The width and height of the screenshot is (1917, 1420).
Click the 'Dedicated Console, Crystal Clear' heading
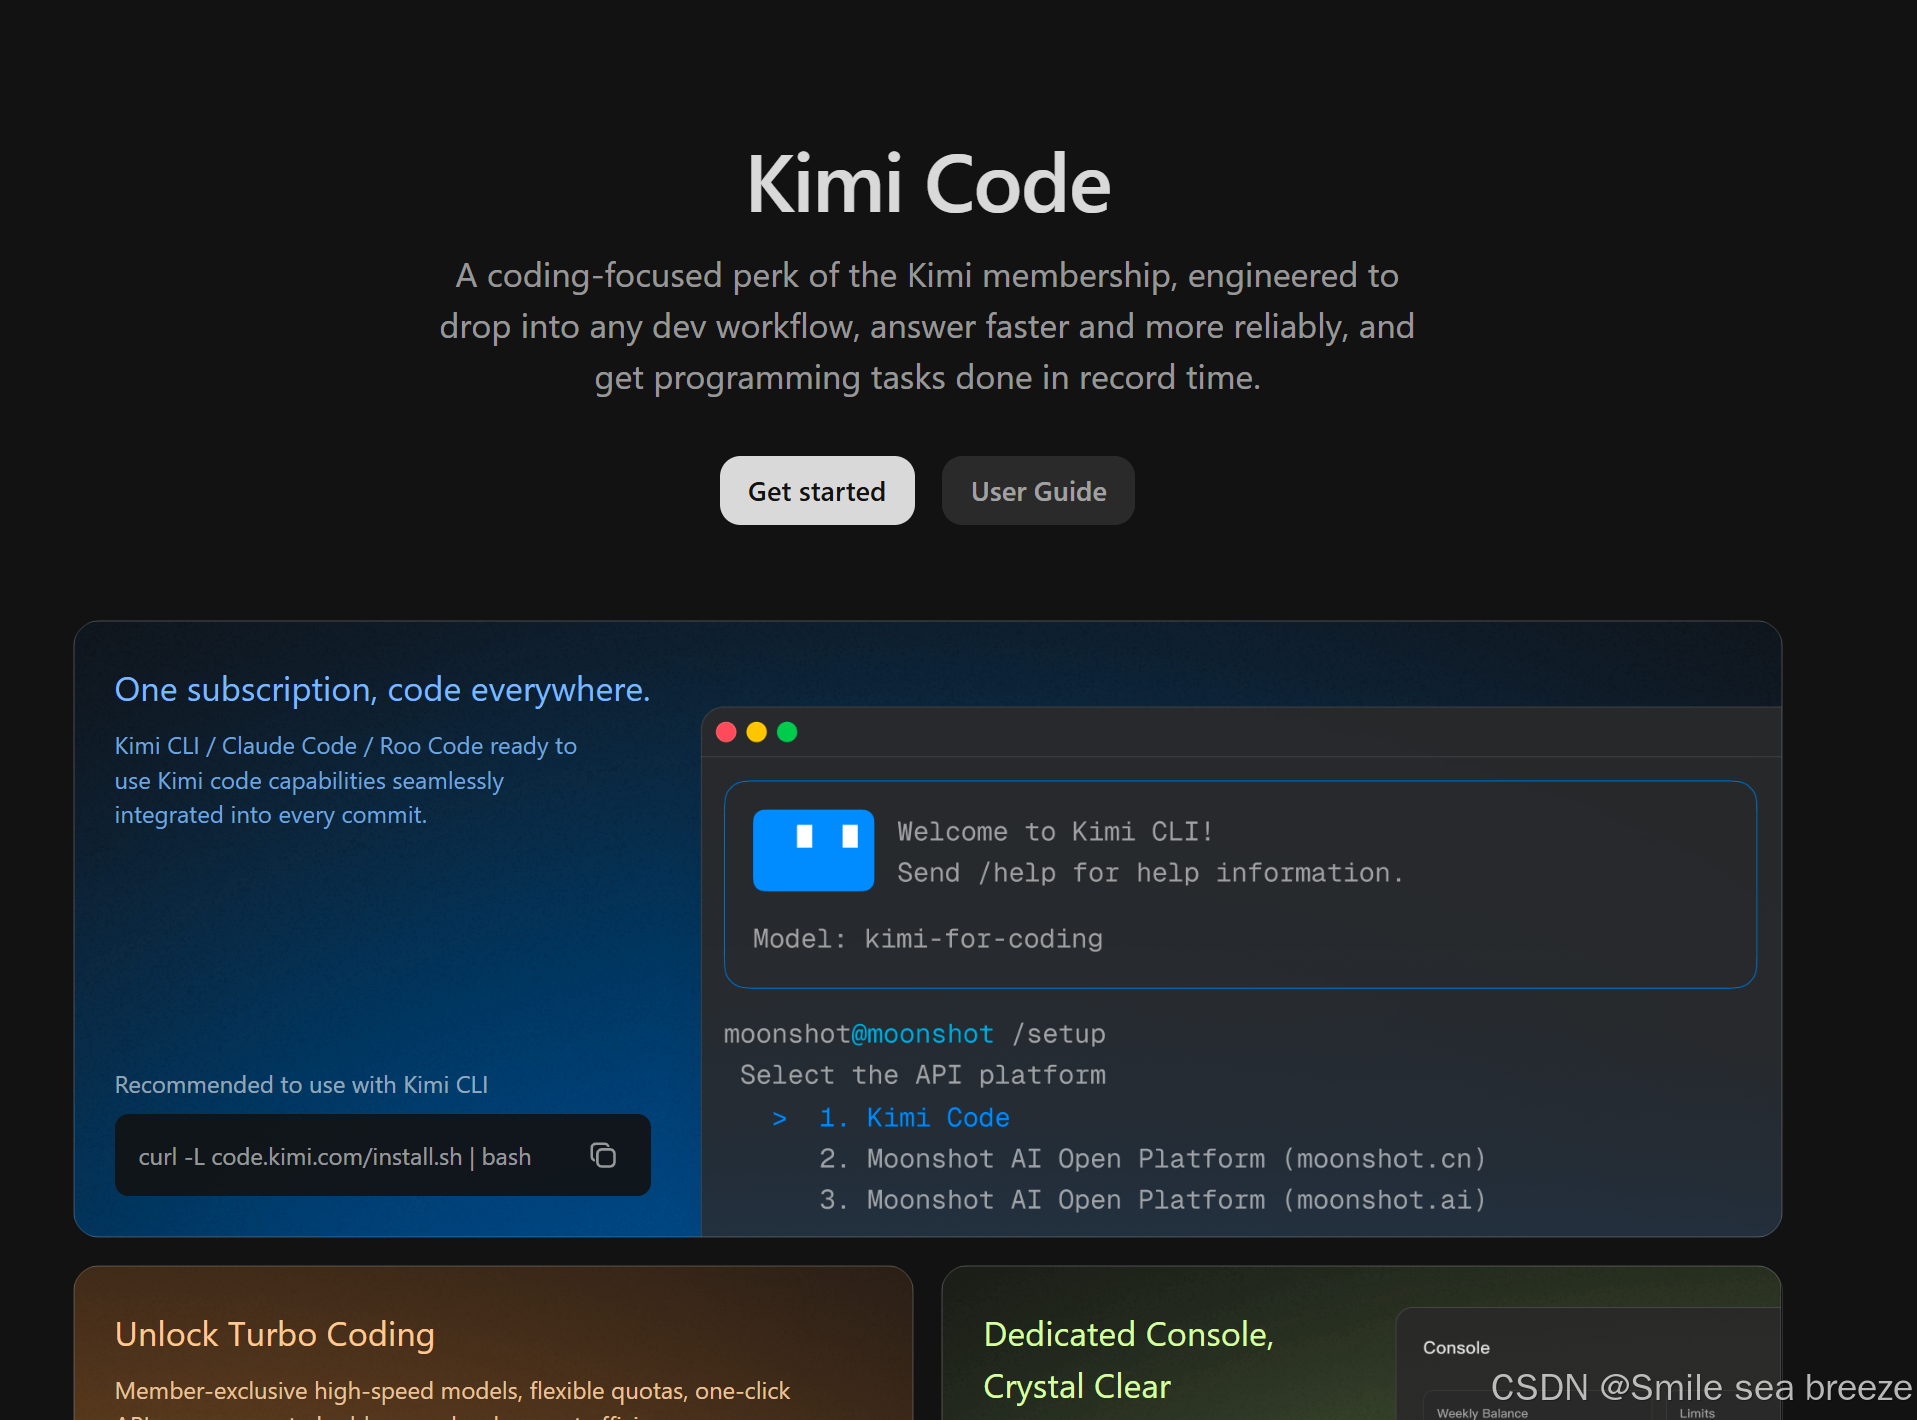[x=1129, y=1360]
